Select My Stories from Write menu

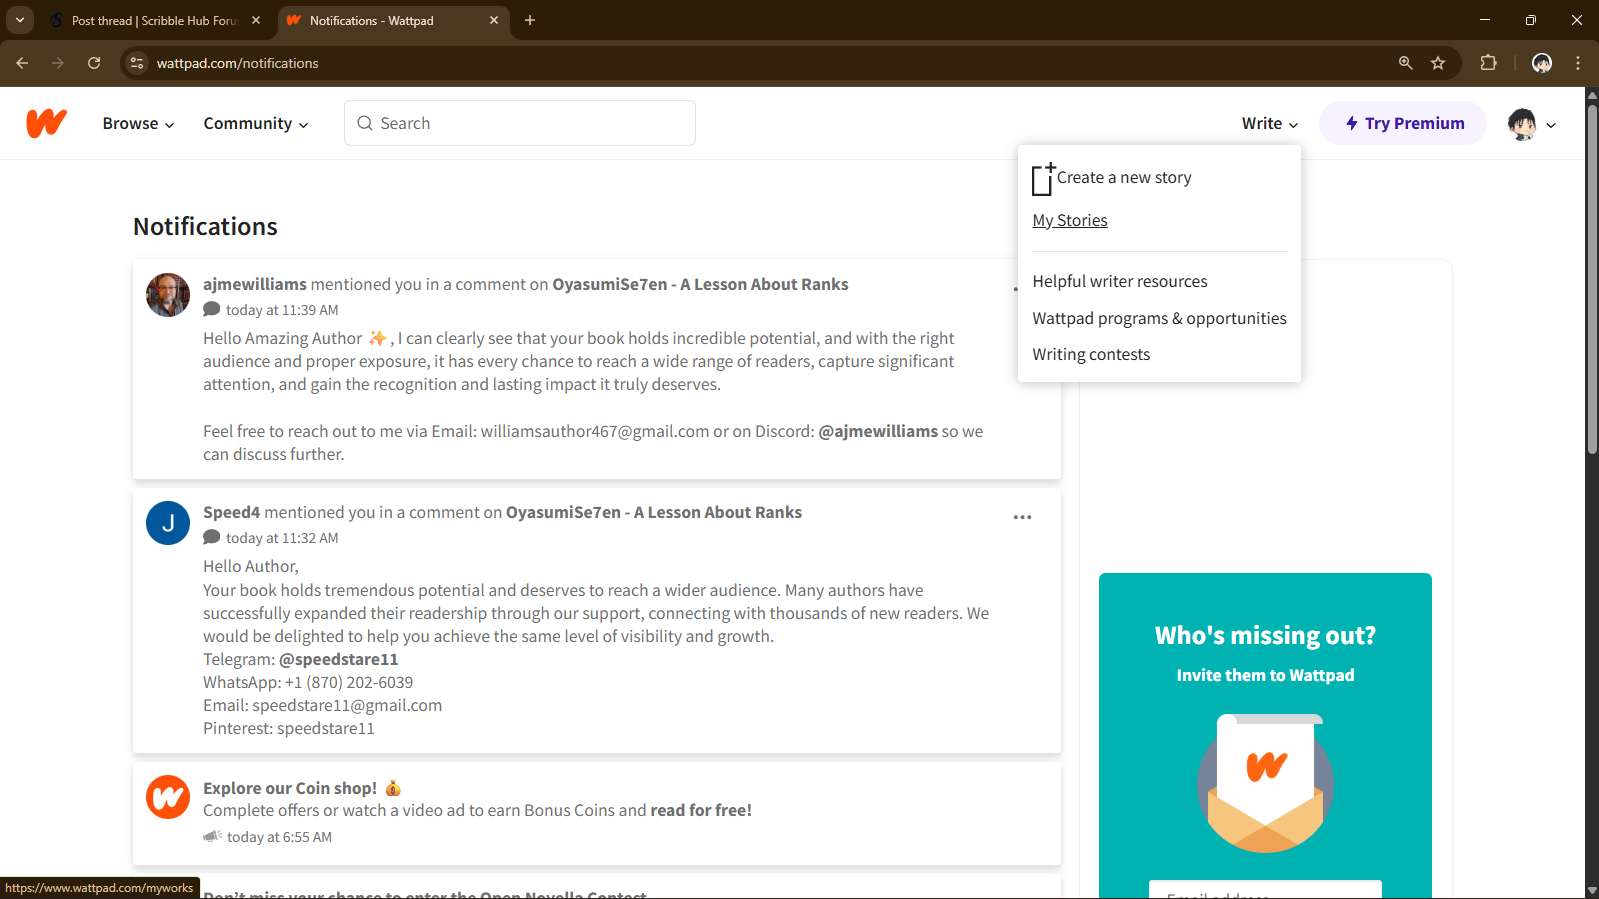[1069, 221]
